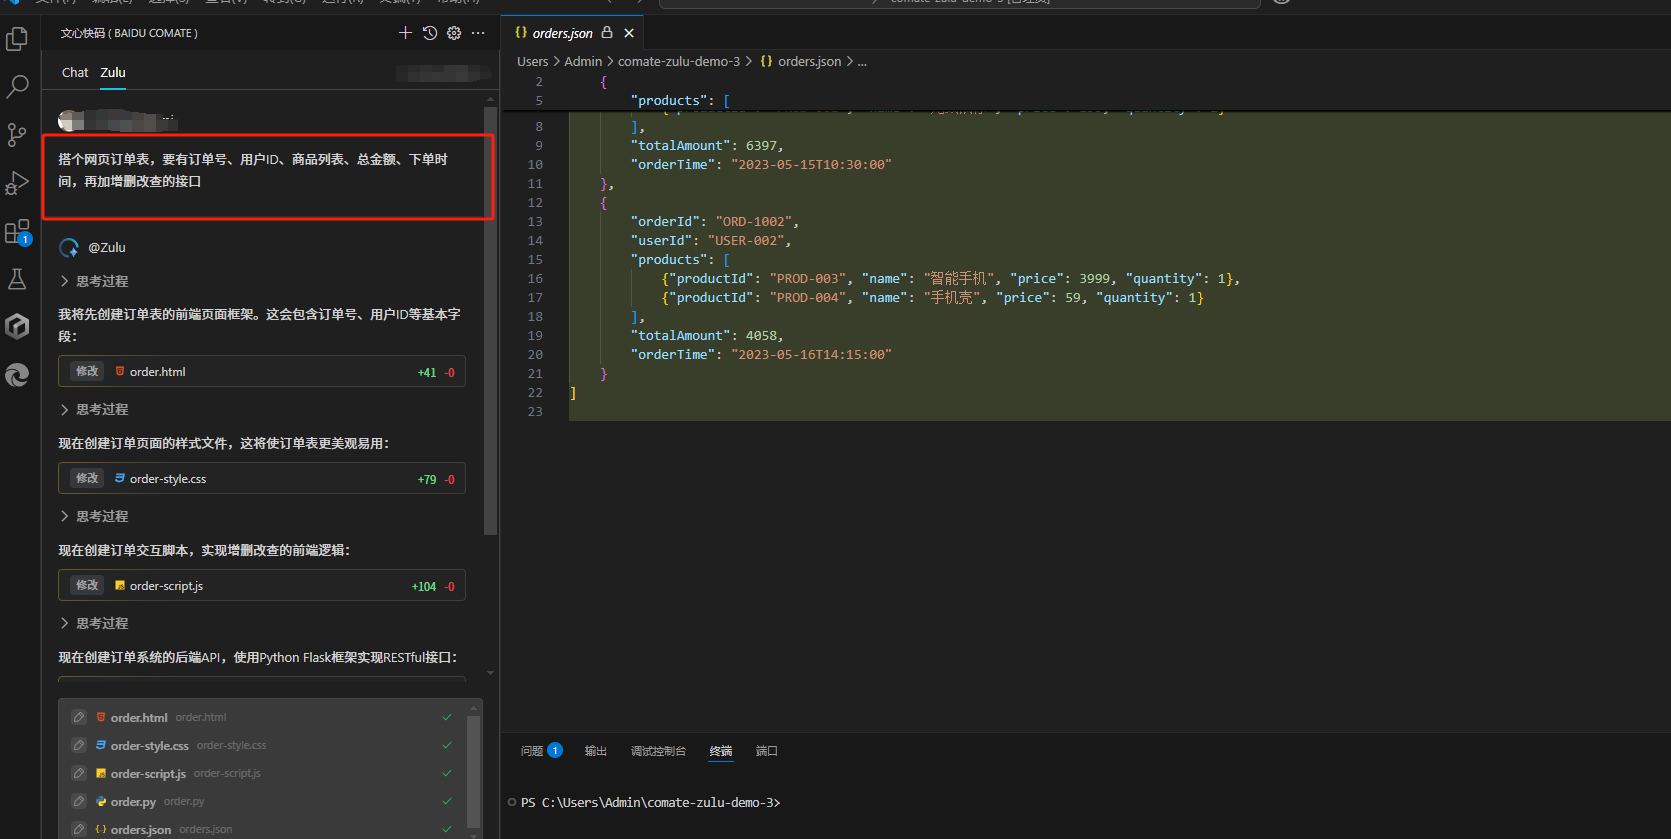Open more actions in Comate panel header

tap(478, 33)
